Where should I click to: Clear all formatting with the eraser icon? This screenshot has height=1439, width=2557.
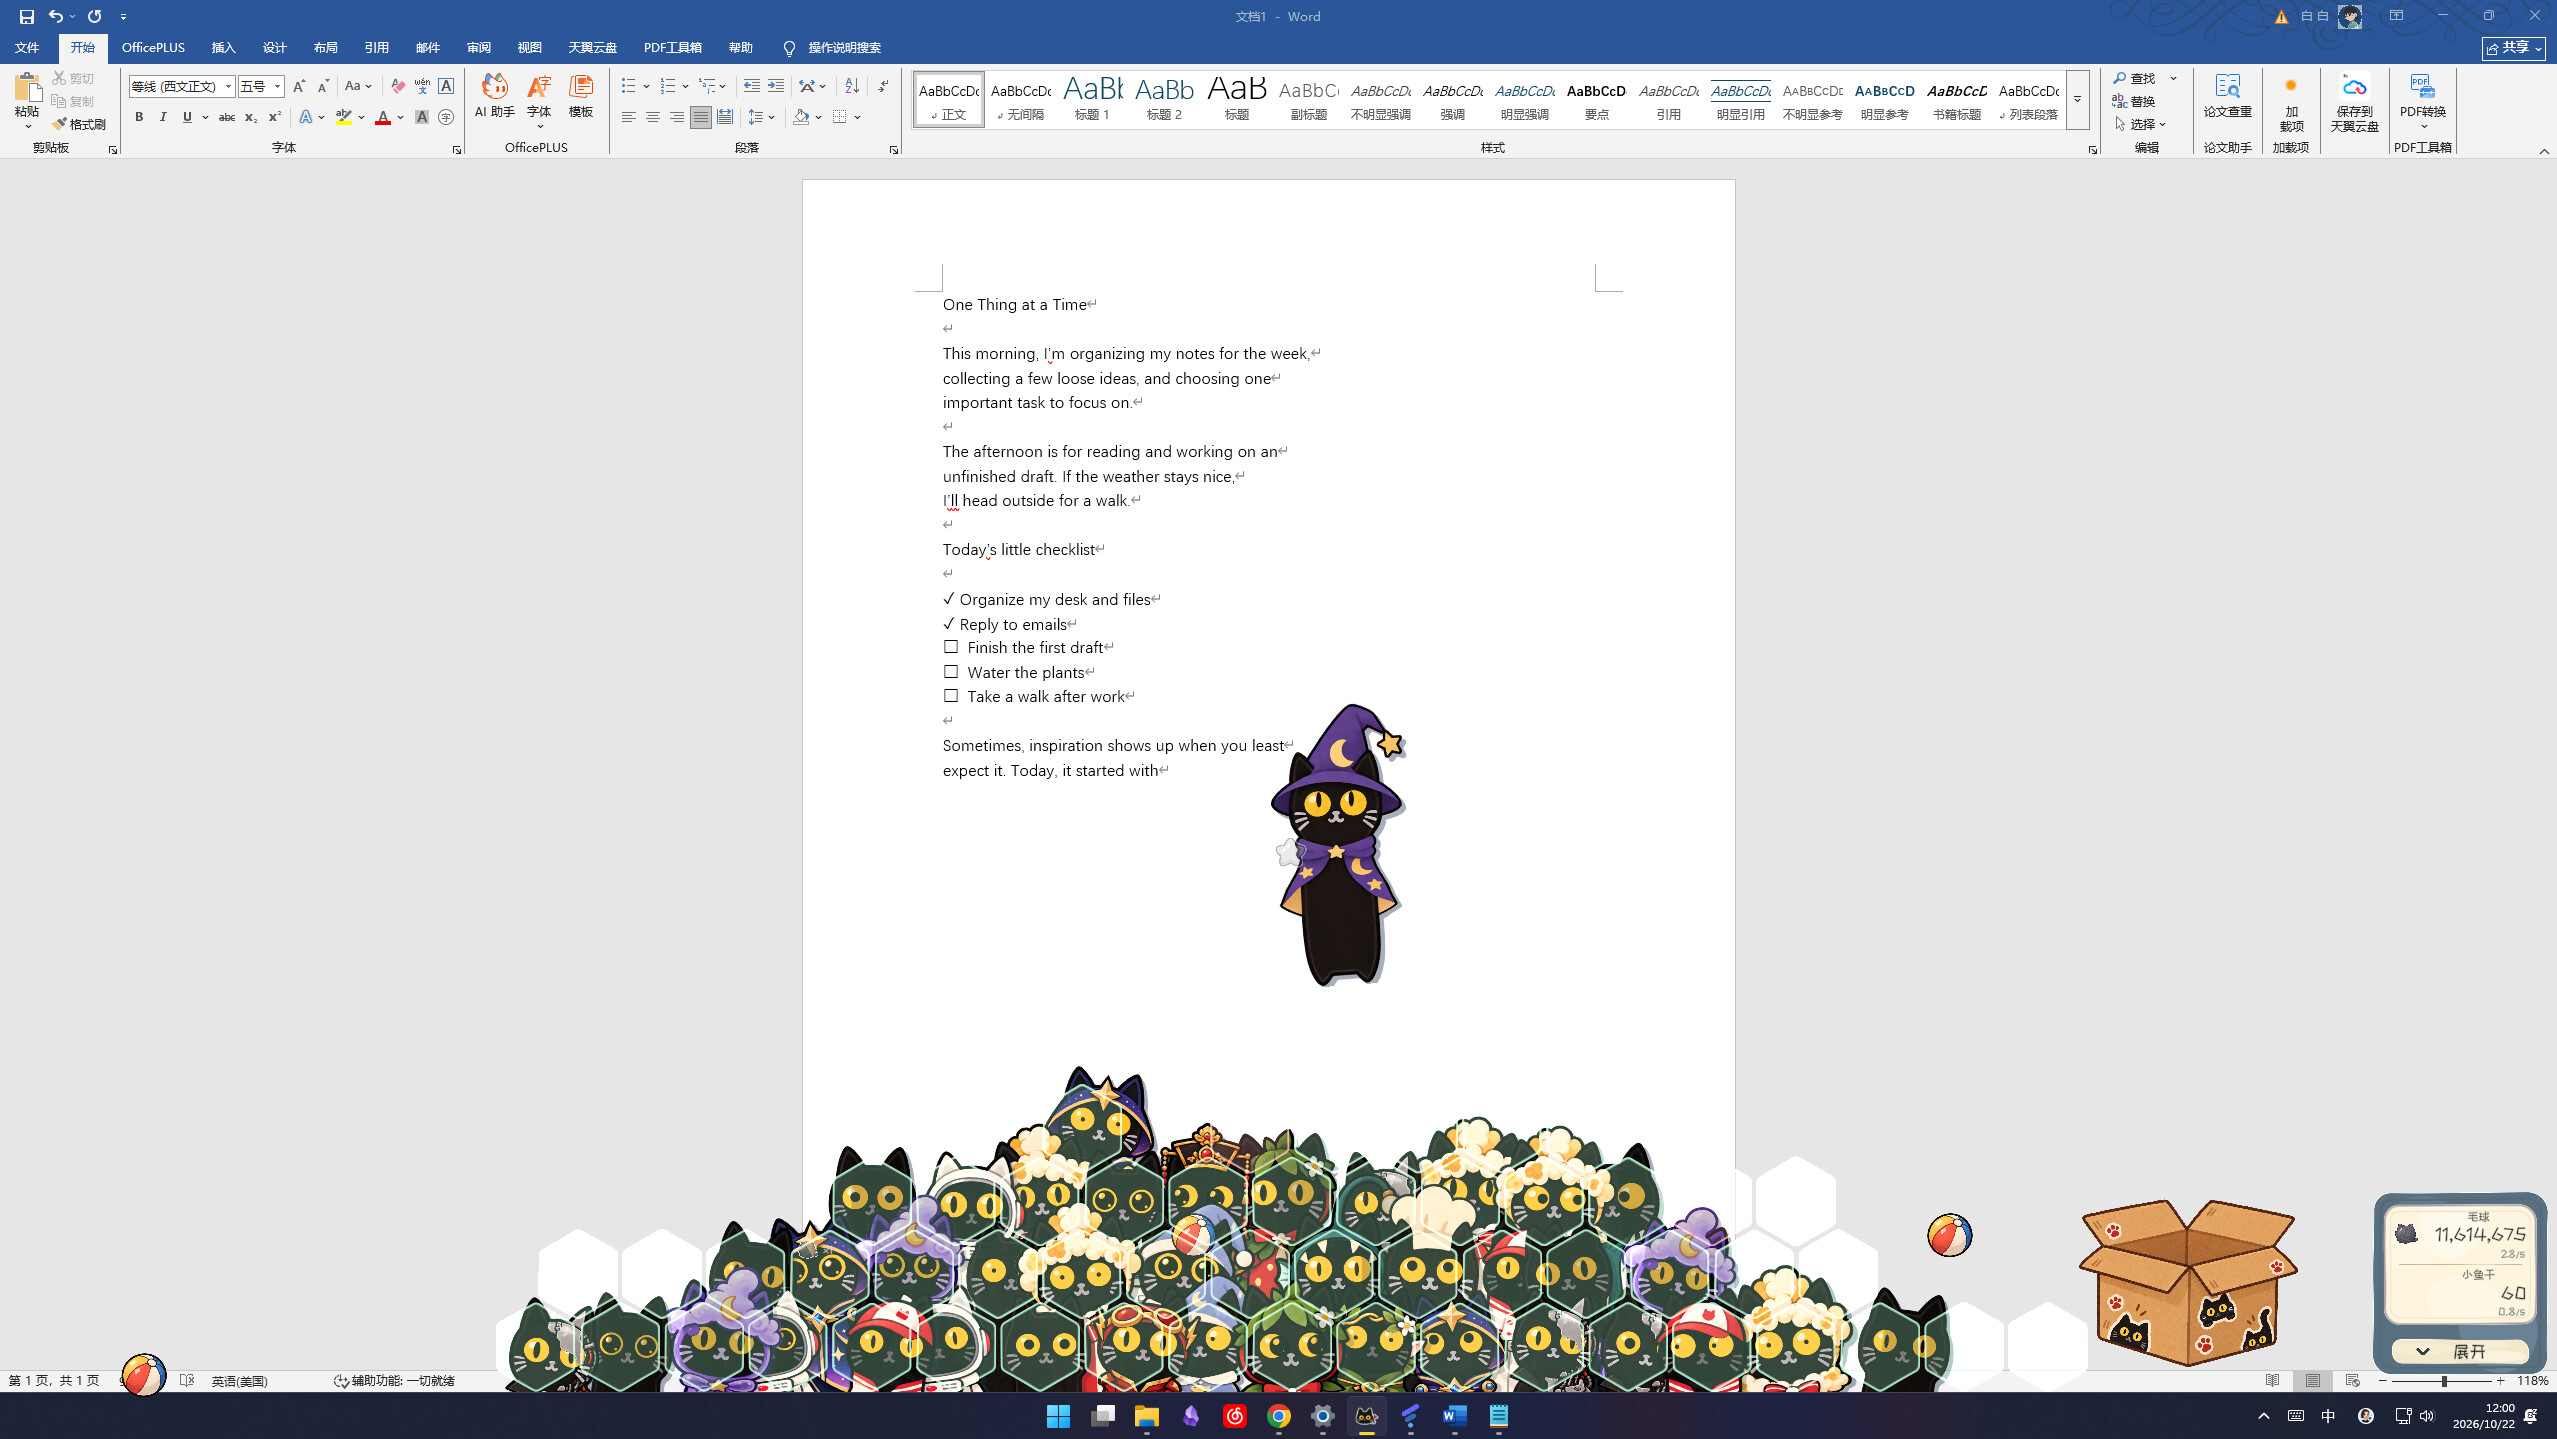pos(398,87)
